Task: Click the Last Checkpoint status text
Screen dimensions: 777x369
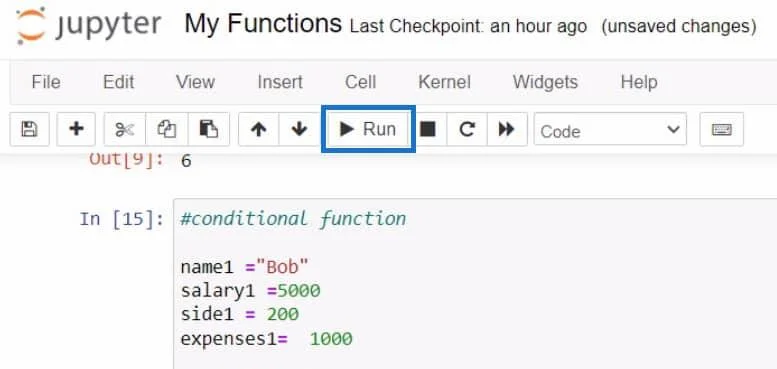Action: tap(468, 26)
